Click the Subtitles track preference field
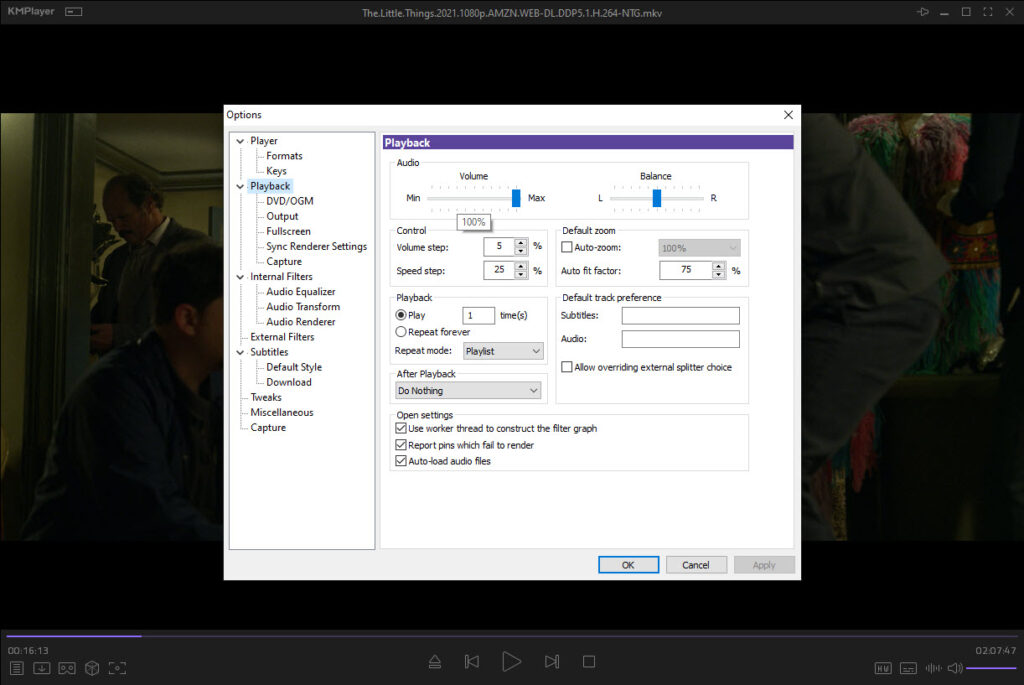The height and width of the screenshot is (685, 1024). coord(680,316)
